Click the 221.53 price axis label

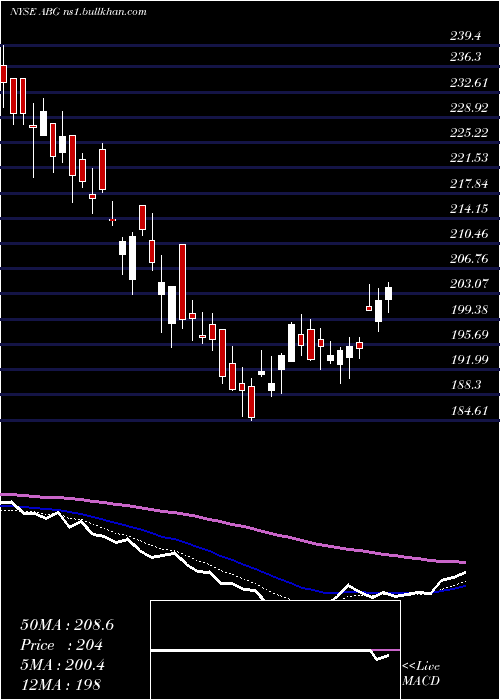(468, 157)
